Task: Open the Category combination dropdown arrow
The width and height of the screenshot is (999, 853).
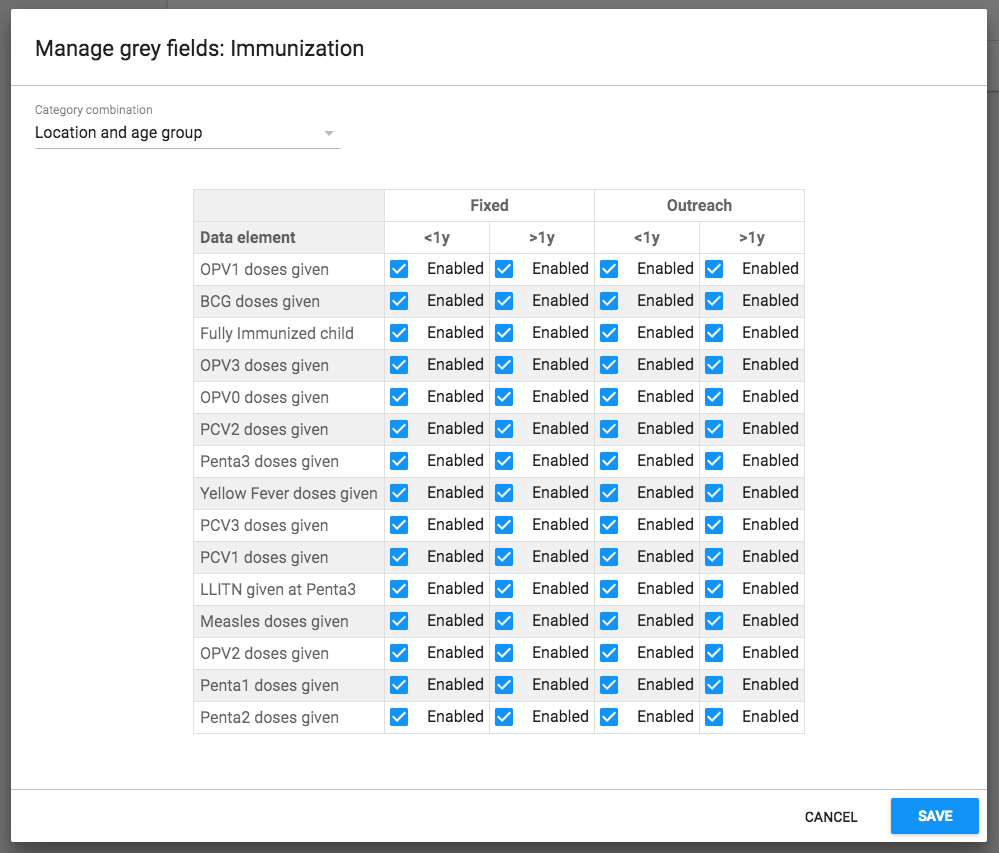Action: pos(329,133)
